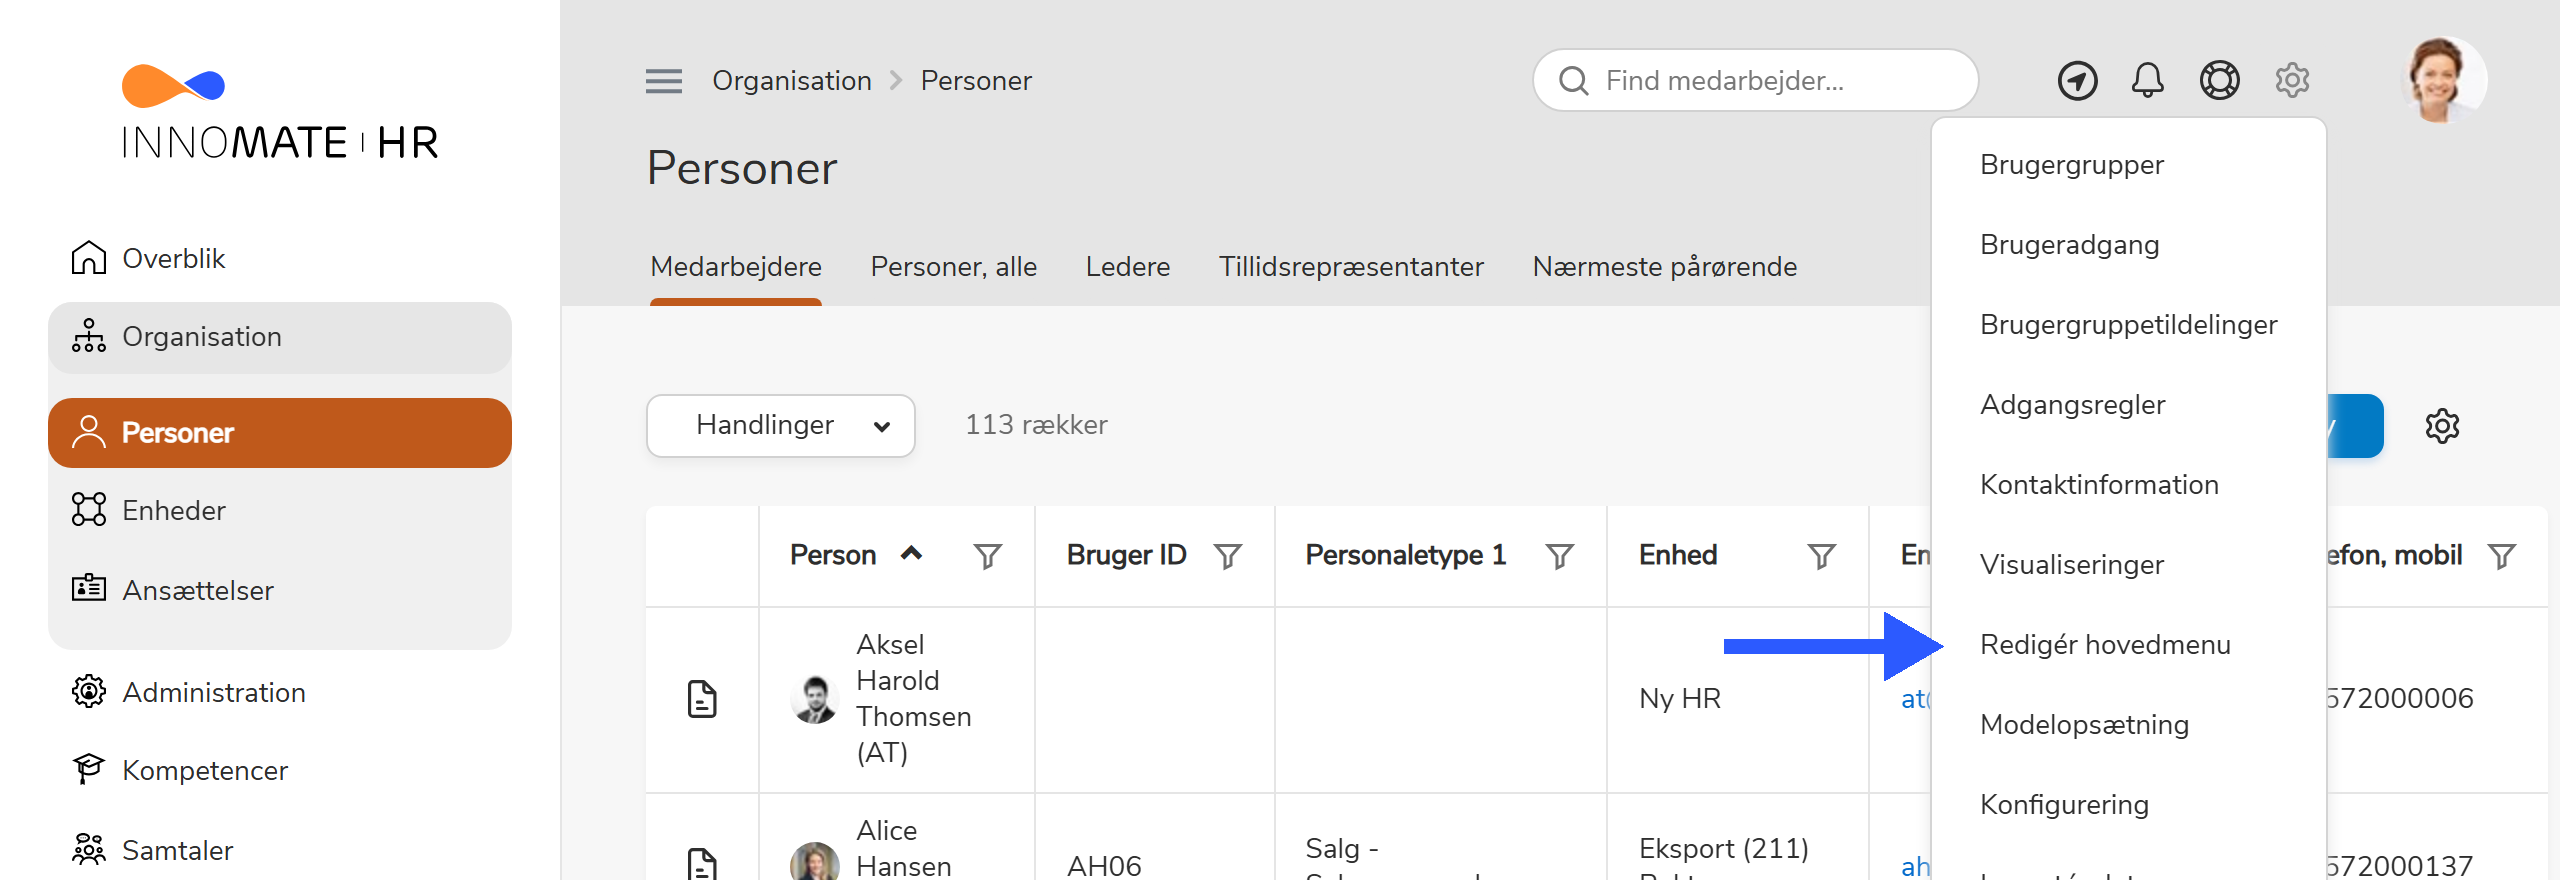Filter the Personaletype 1 column

pyautogui.click(x=1560, y=556)
